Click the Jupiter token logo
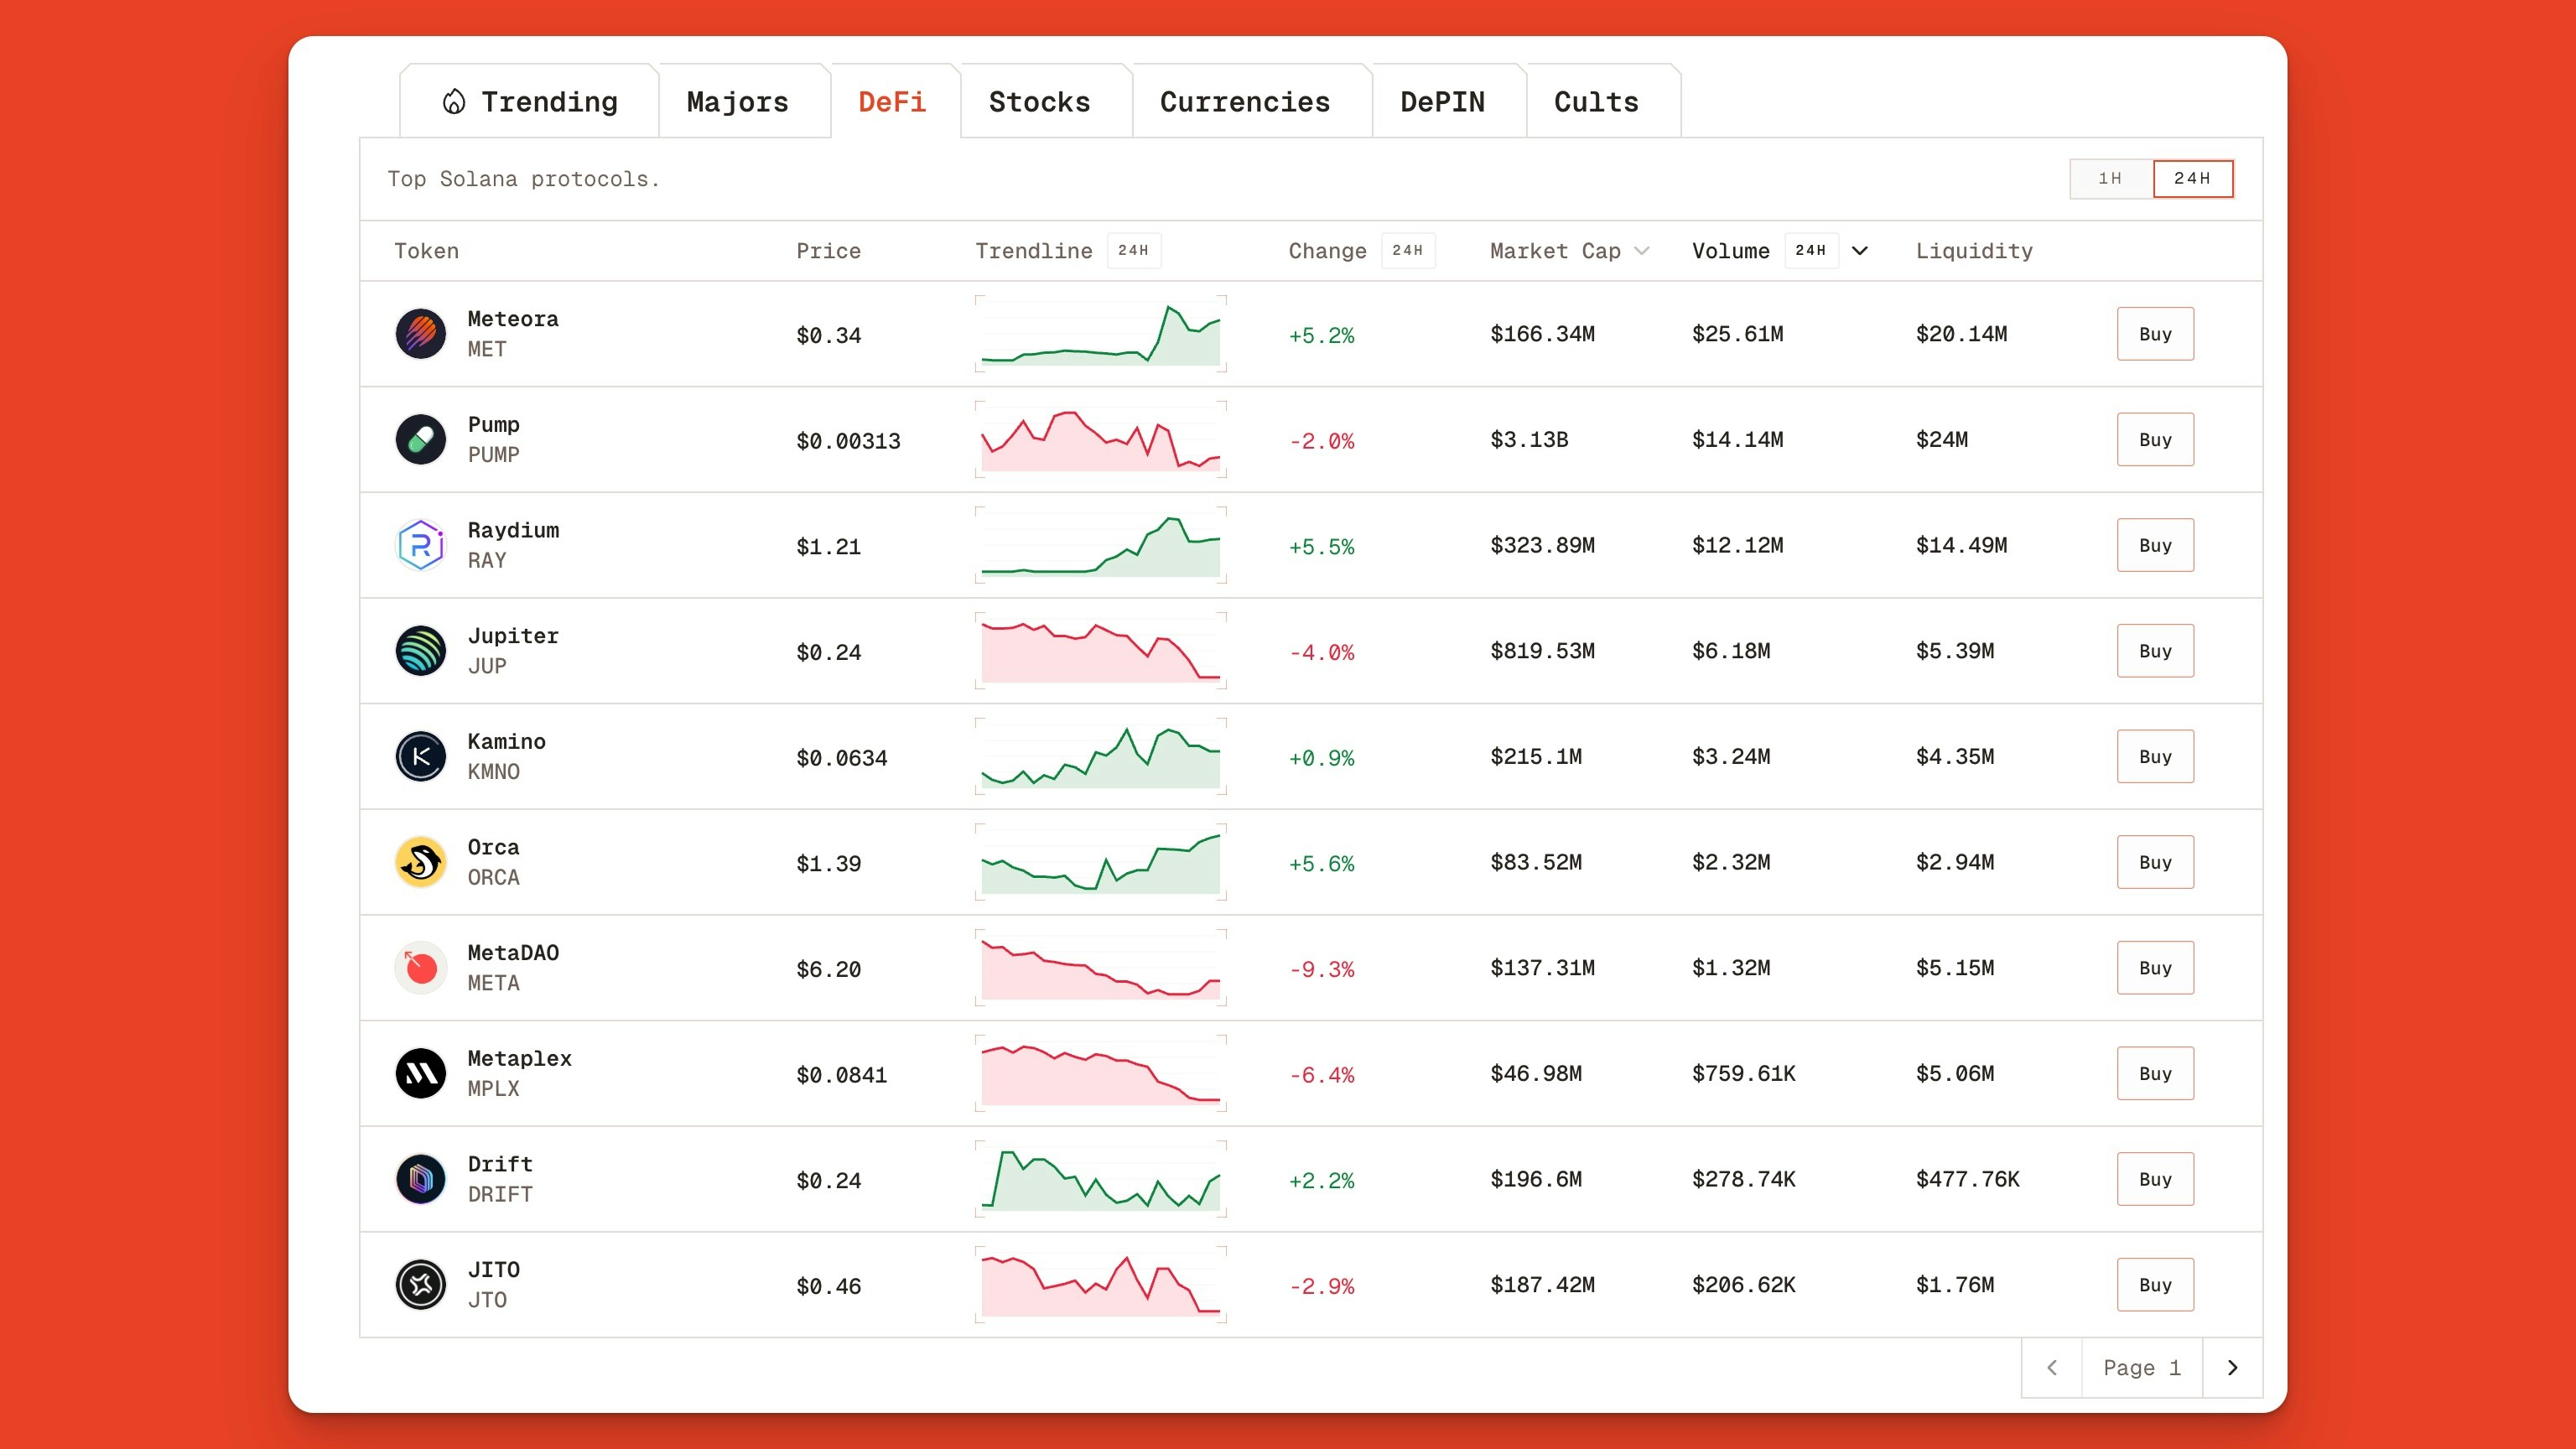This screenshot has width=2576, height=1449. point(420,651)
